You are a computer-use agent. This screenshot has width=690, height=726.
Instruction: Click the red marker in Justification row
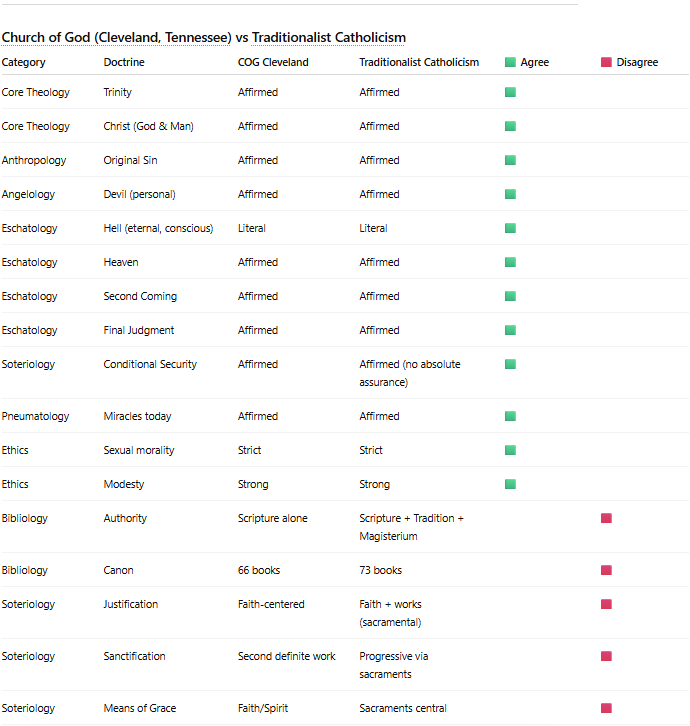606,604
